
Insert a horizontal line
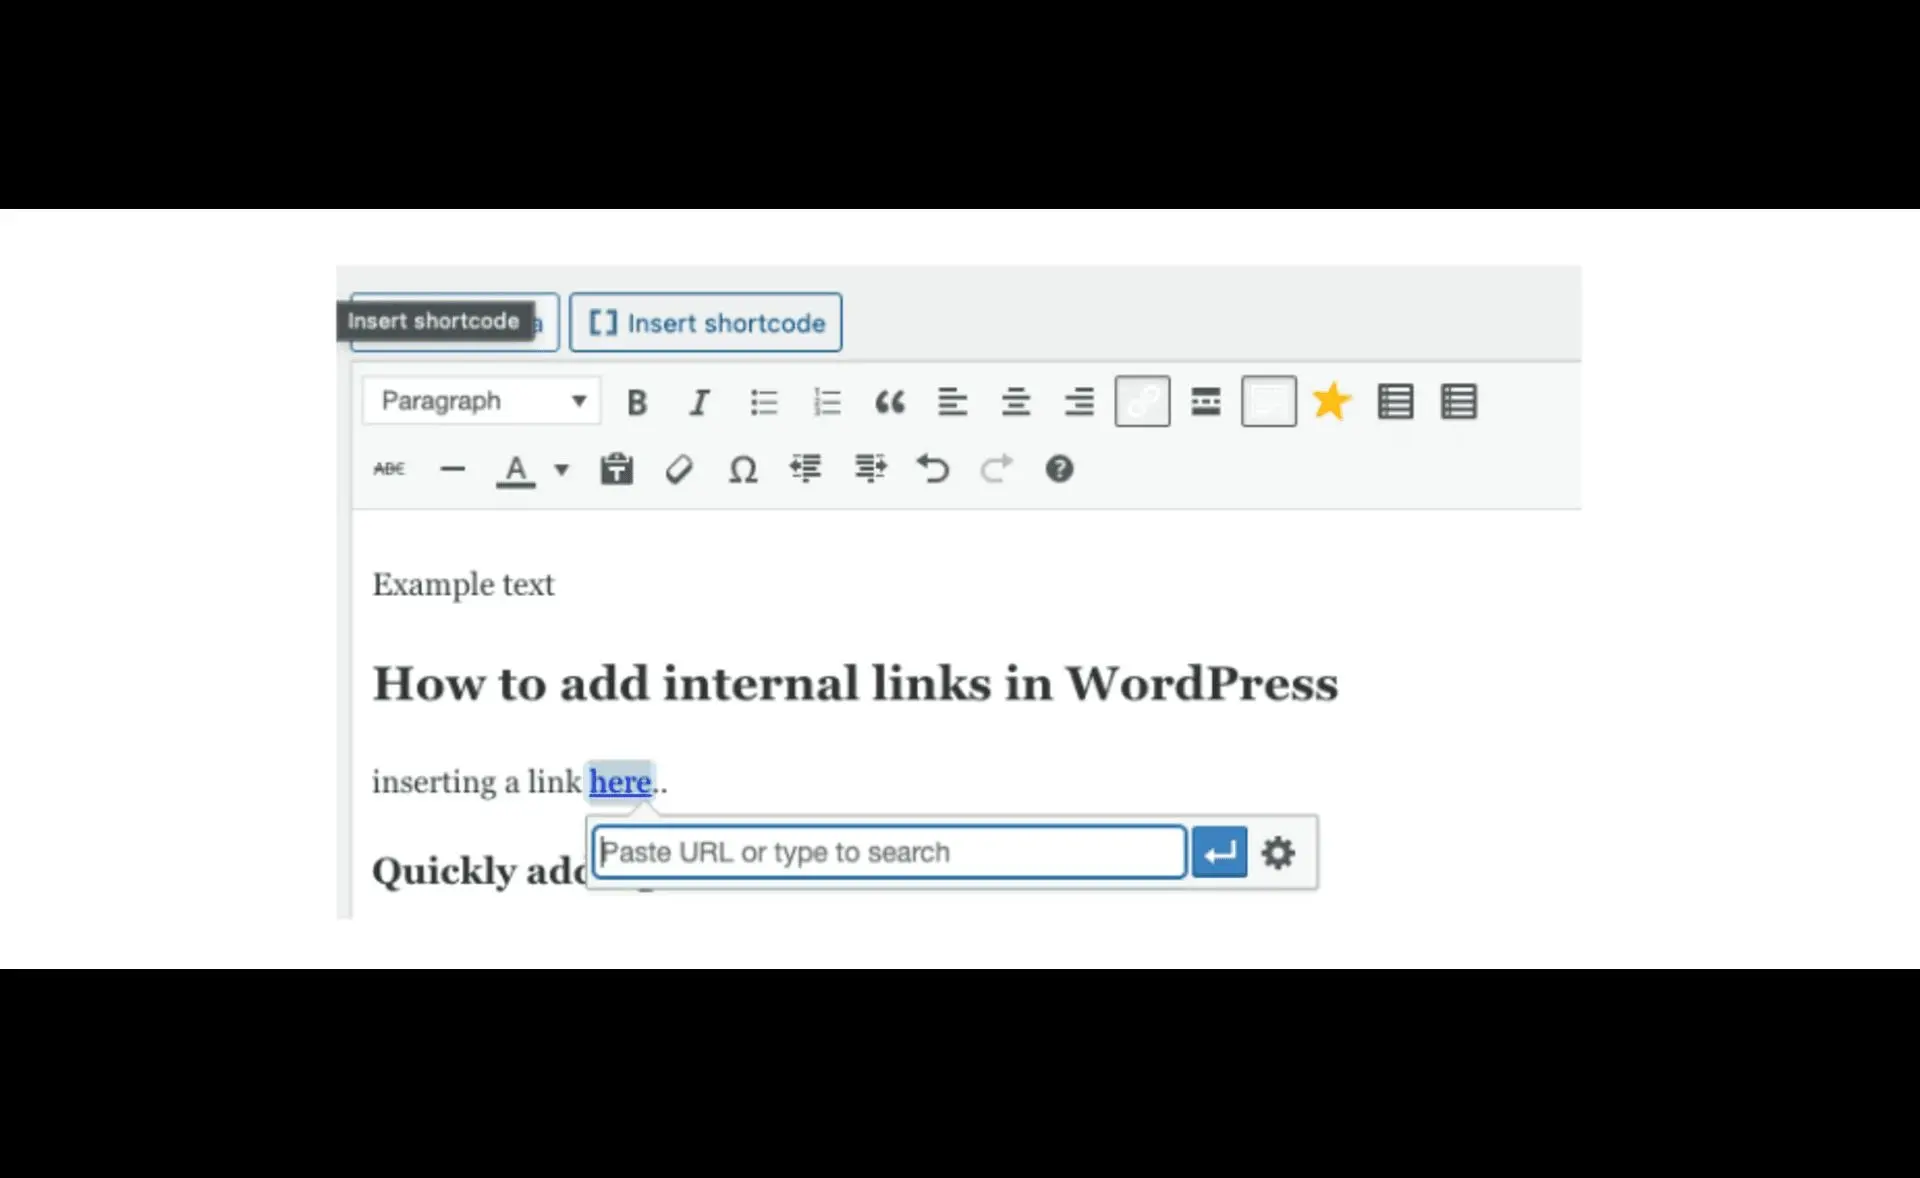point(453,469)
